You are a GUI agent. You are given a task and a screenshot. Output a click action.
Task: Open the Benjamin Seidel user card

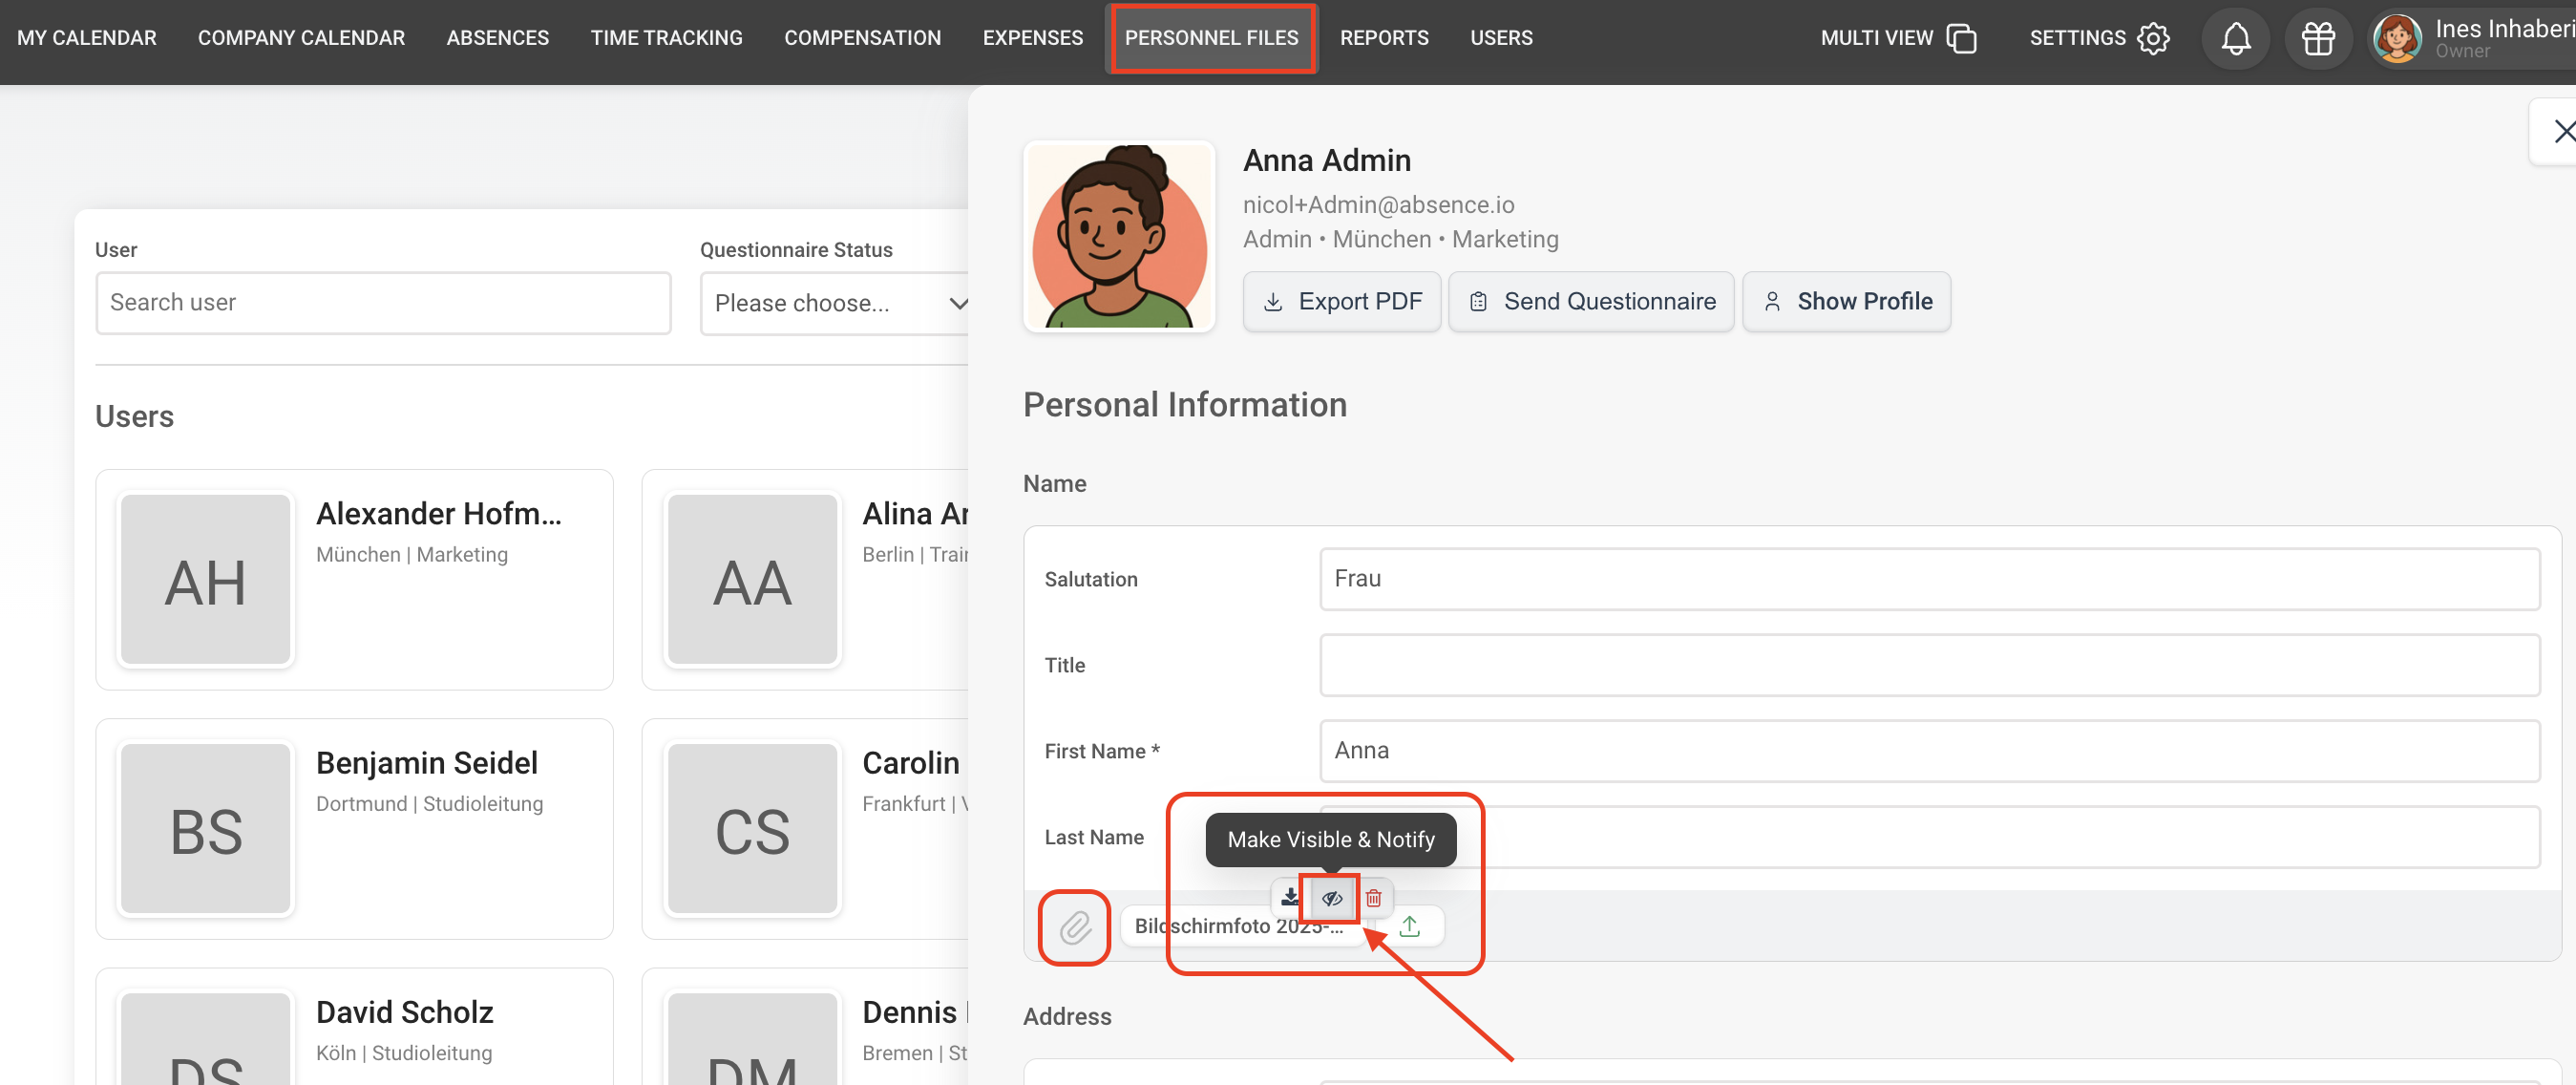click(x=354, y=828)
